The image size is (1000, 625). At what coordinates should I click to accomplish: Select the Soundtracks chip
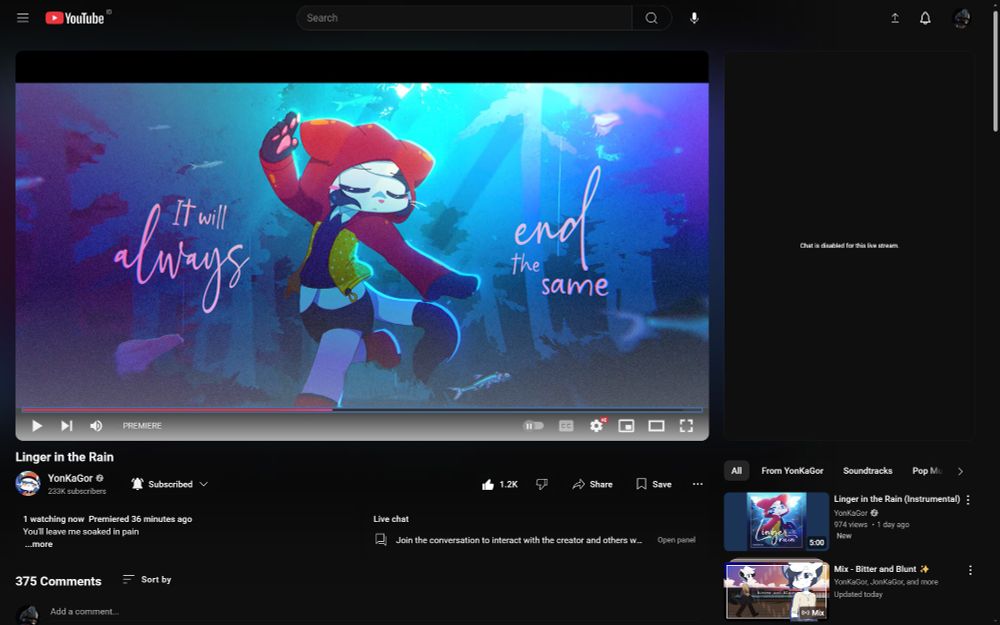point(867,471)
